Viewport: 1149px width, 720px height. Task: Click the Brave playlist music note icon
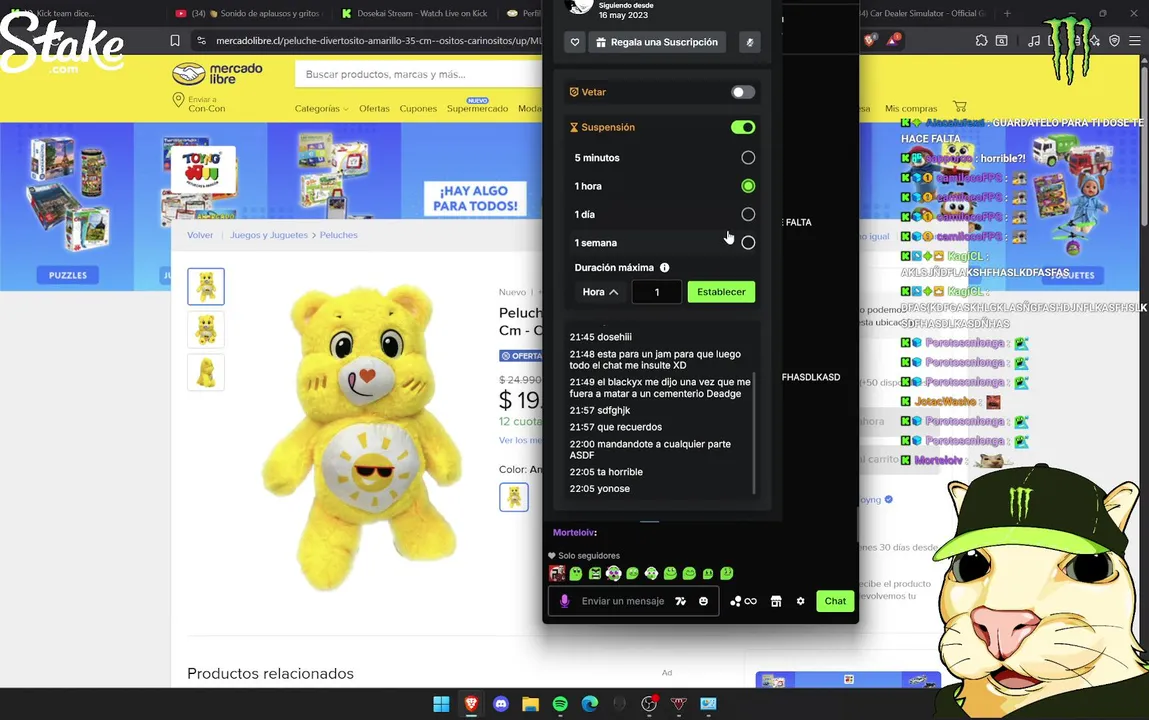1034,41
